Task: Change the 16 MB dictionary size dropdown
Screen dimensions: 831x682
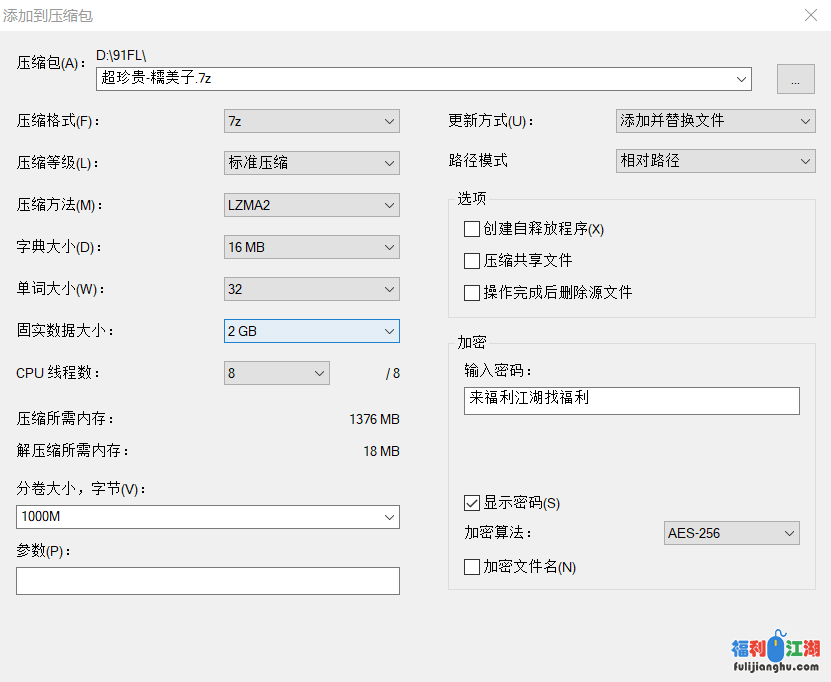Action: [x=311, y=247]
